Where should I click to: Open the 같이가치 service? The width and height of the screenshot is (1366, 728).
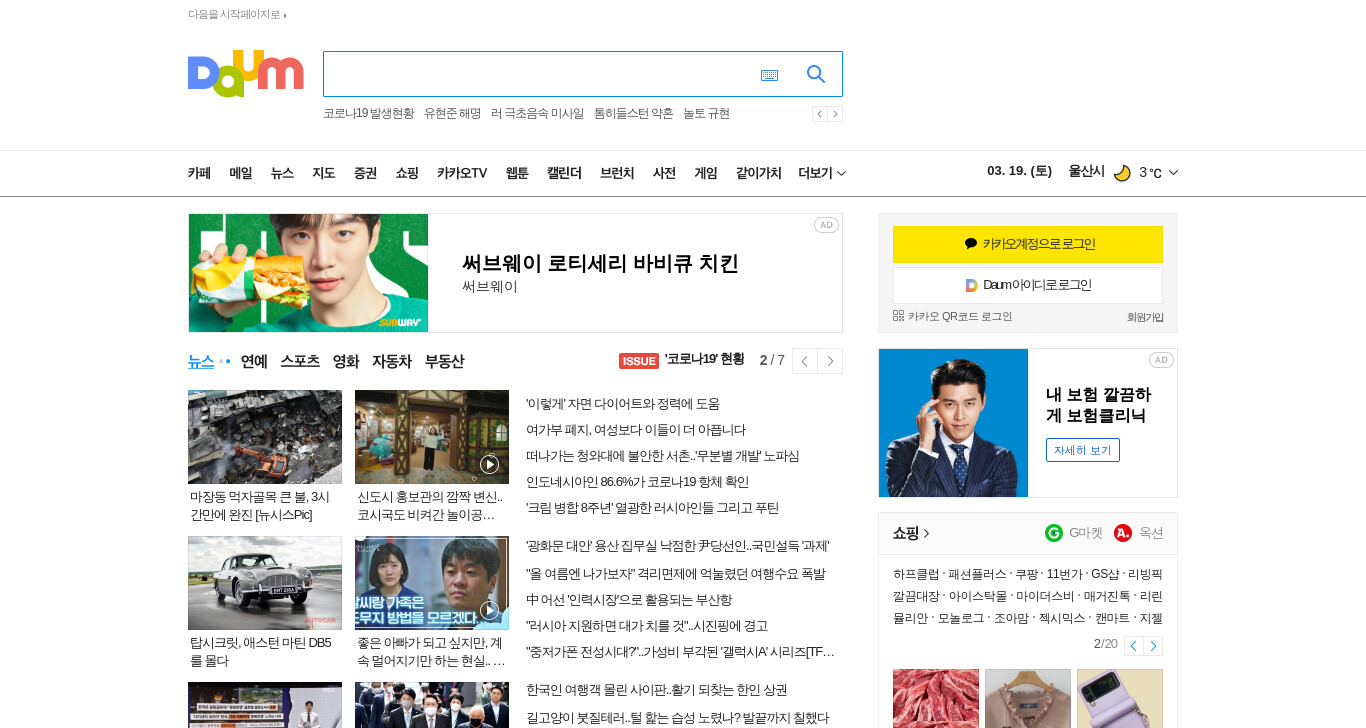[759, 173]
